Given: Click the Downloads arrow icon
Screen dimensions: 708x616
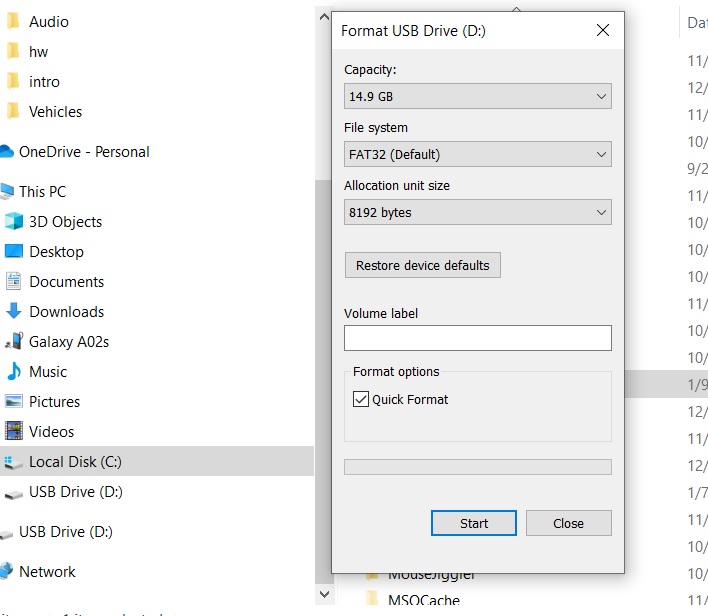Looking at the screenshot, I should tap(14, 312).
